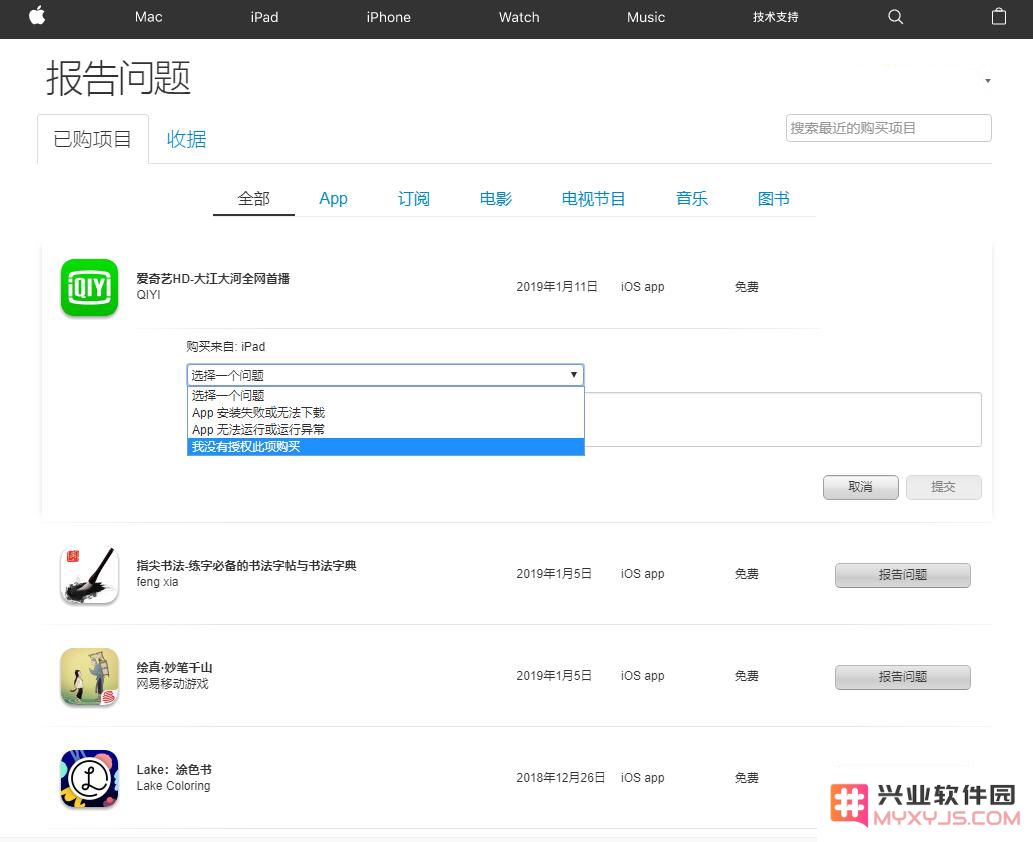This screenshot has width=1033, height=842.
Task: Click the 取消 button
Action: click(x=860, y=487)
